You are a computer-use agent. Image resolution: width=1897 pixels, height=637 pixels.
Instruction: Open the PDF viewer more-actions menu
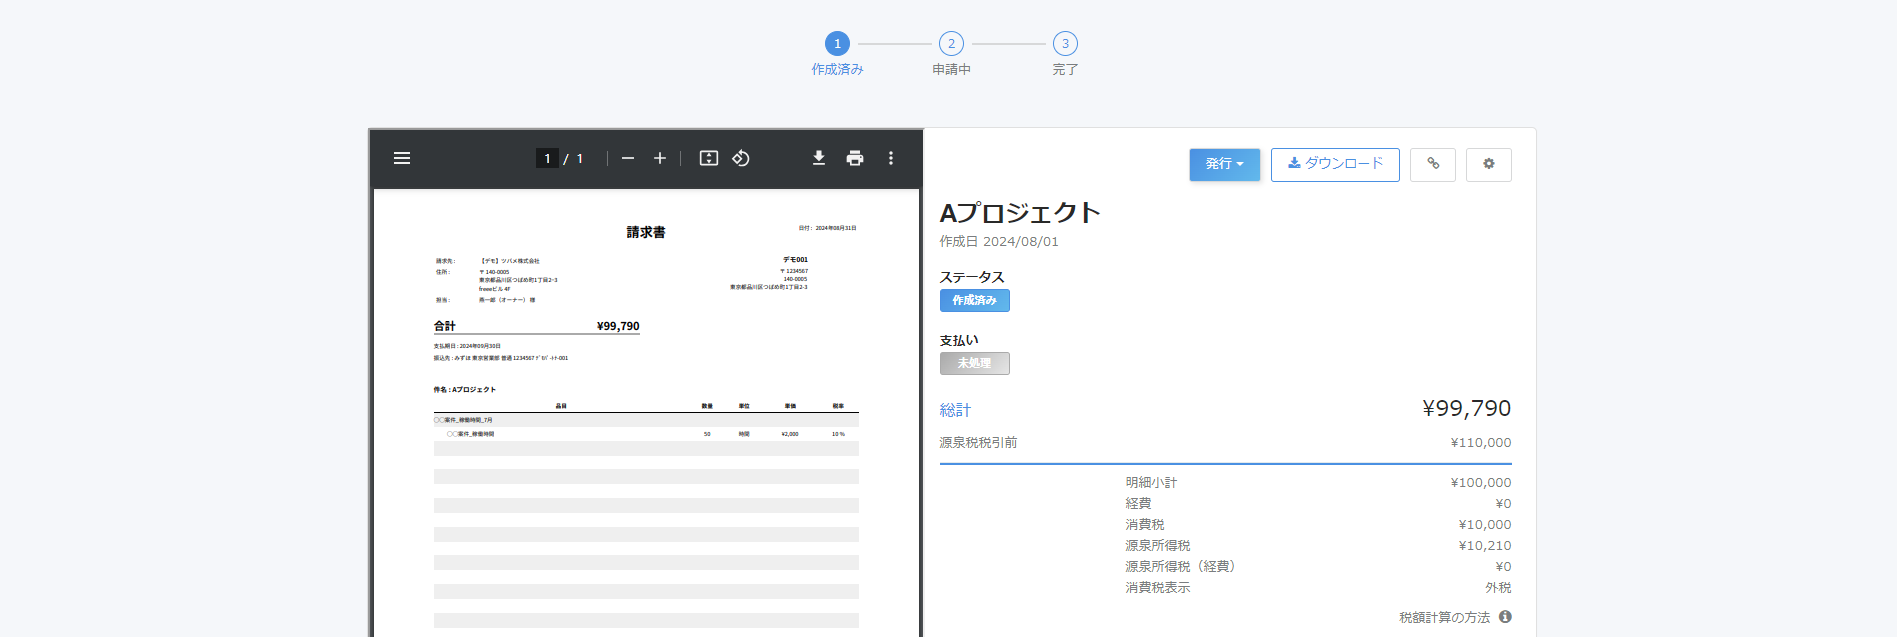click(891, 158)
